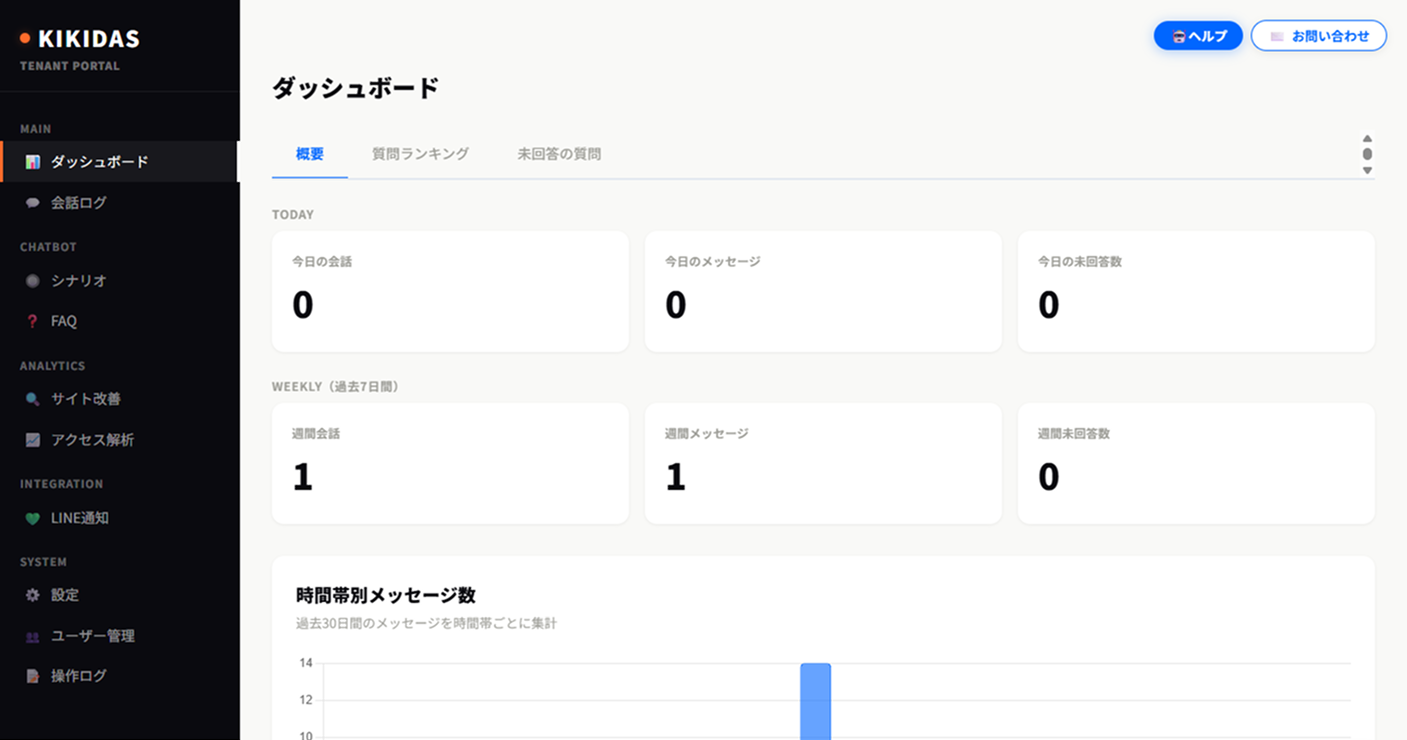
Task: Click the downward scroll arrow near the tabs
Action: (1367, 170)
